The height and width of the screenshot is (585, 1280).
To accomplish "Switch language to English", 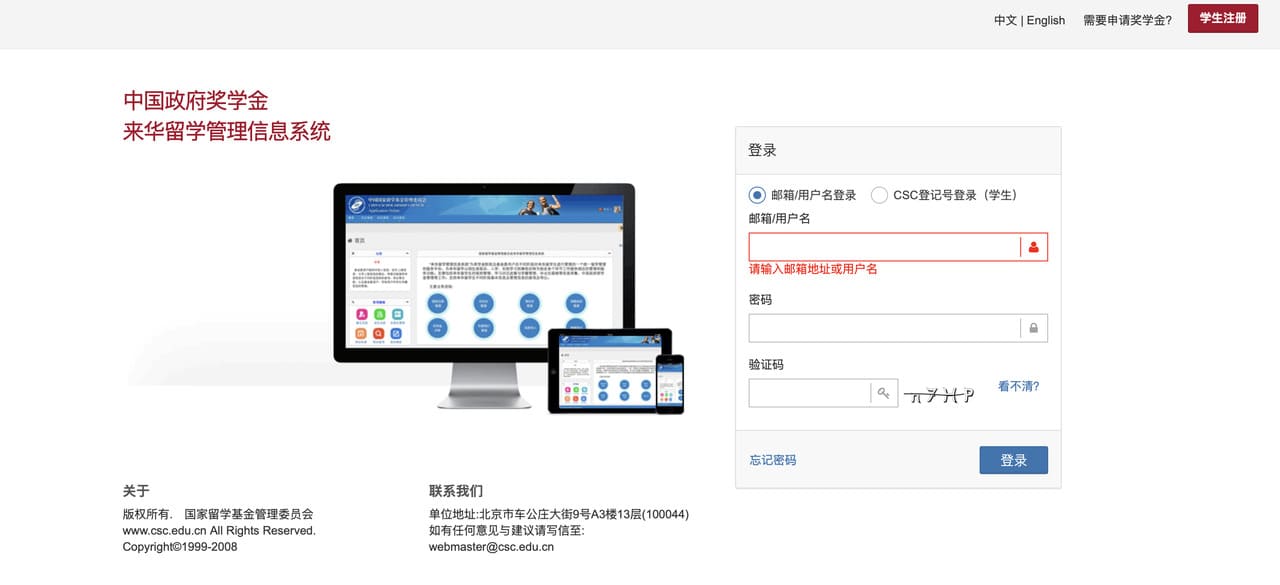I will tap(1045, 20).
